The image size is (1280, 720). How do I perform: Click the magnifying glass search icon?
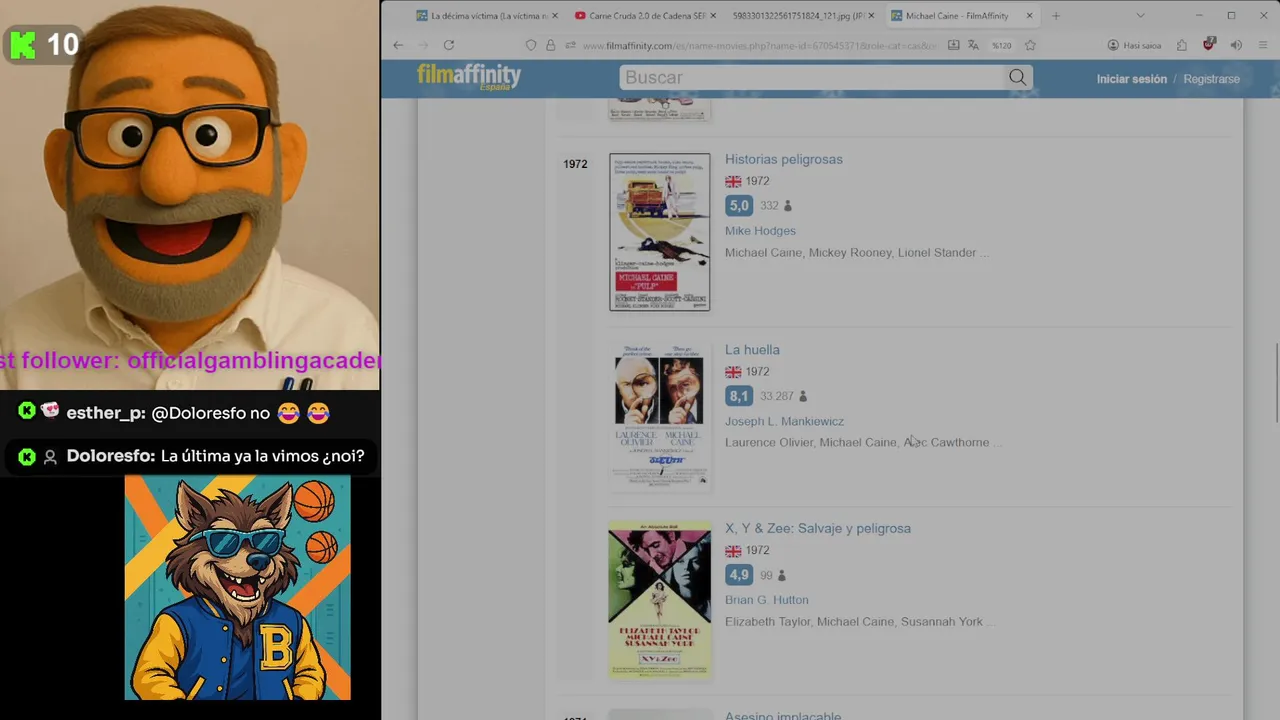[1017, 77]
